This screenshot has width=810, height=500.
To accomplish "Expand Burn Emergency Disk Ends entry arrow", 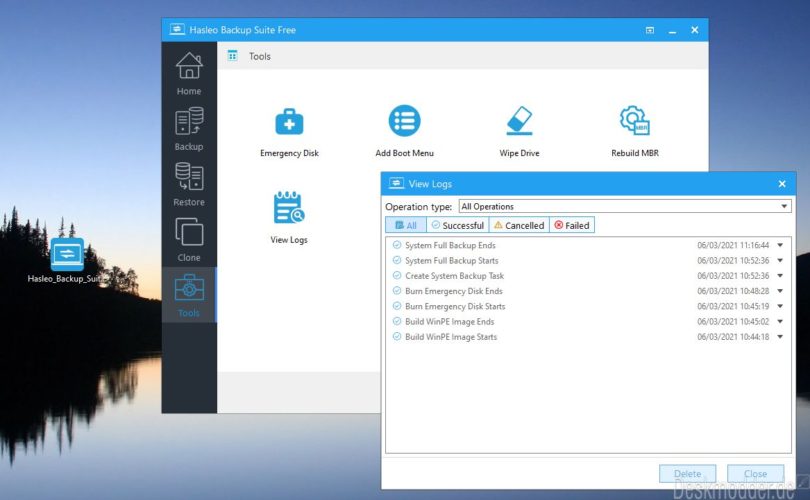I will (x=780, y=291).
